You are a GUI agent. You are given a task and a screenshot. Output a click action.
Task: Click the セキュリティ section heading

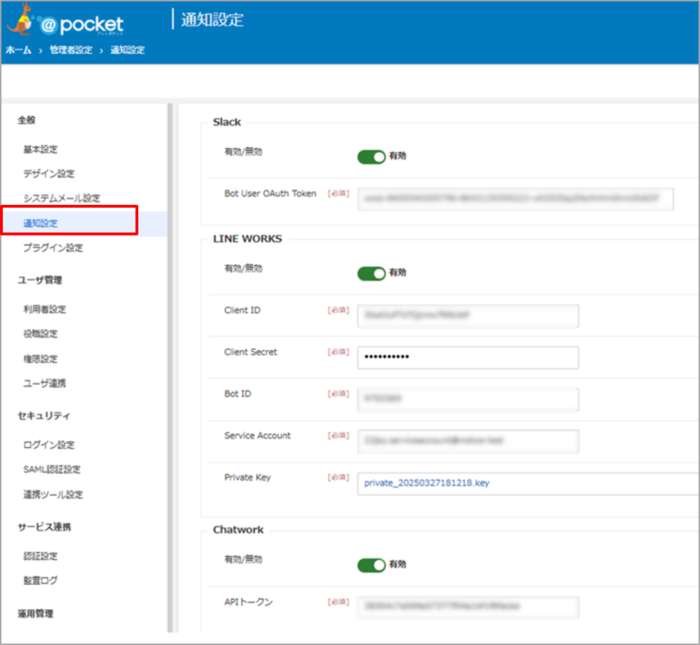click(x=44, y=416)
